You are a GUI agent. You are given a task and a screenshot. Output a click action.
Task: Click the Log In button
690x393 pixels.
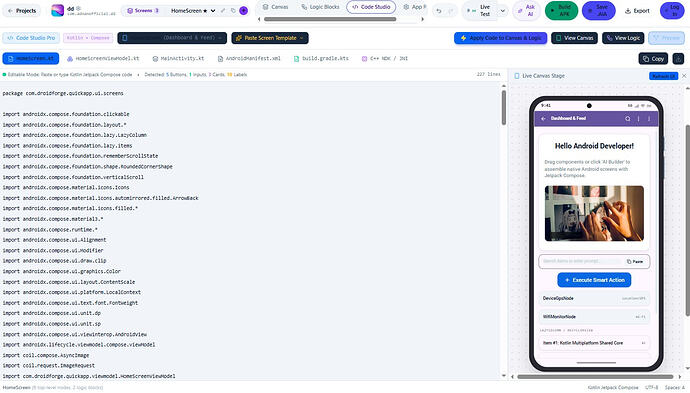pos(672,11)
